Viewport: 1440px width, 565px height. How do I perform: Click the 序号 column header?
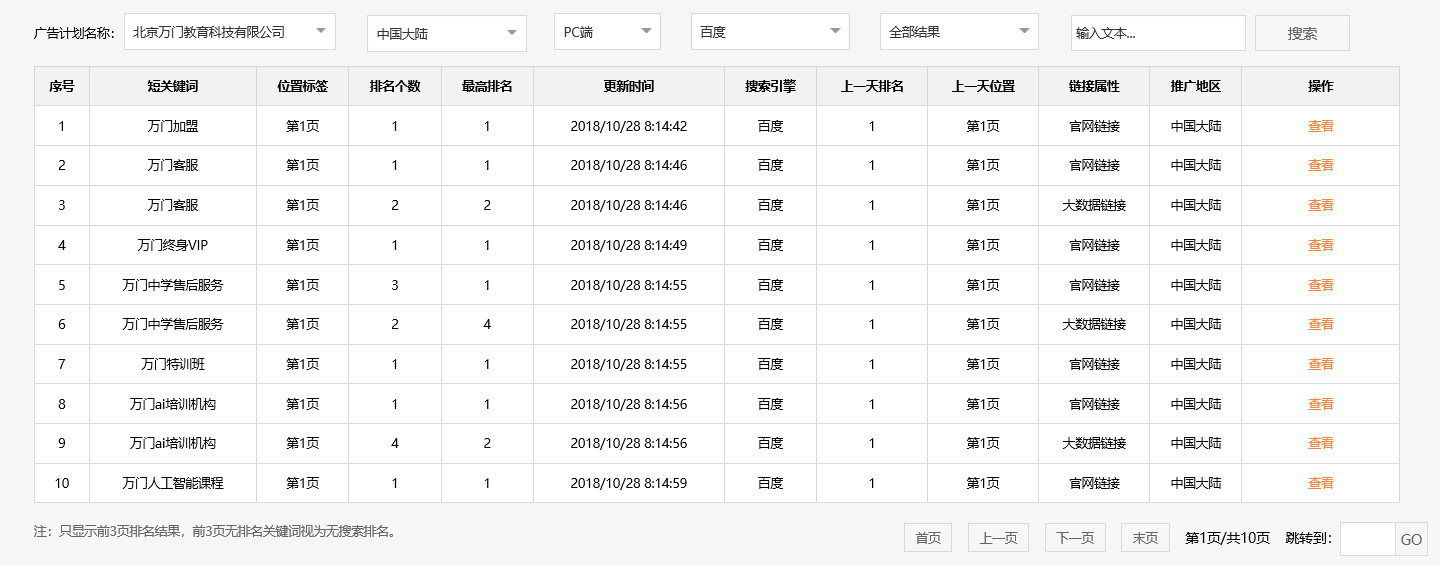click(62, 86)
